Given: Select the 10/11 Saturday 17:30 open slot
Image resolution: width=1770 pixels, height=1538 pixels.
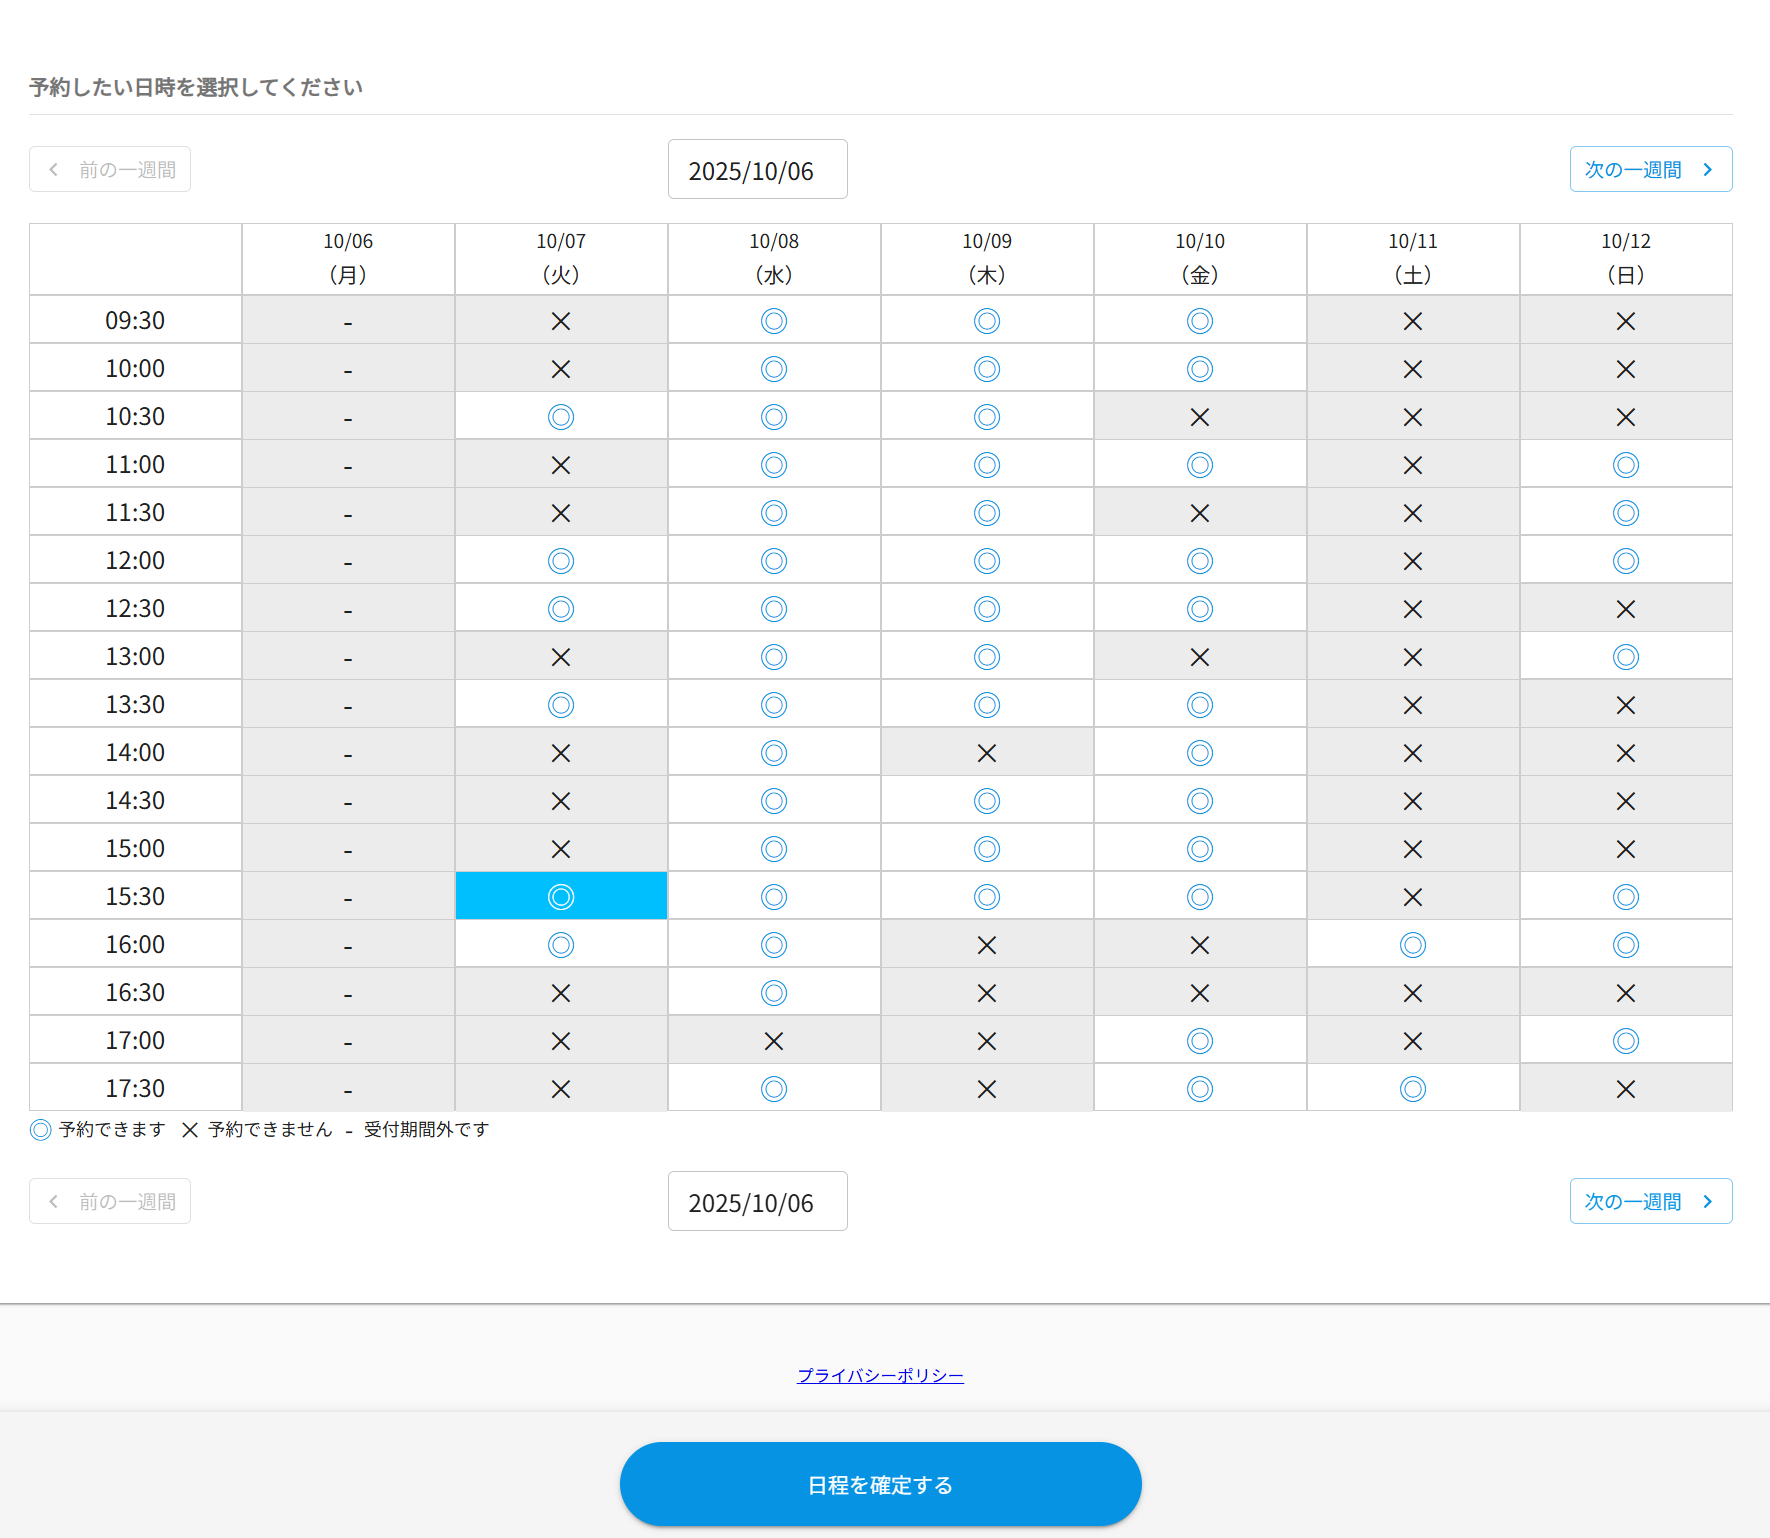Looking at the screenshot, I should coord(1412,1089).
